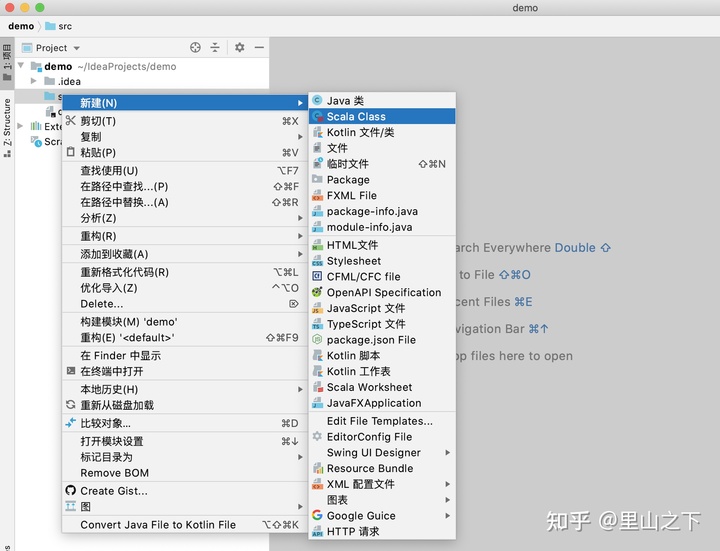Expand the .idea folder
Image resolution: width=720 pixels, height=551 pixels.
[33, 81]
